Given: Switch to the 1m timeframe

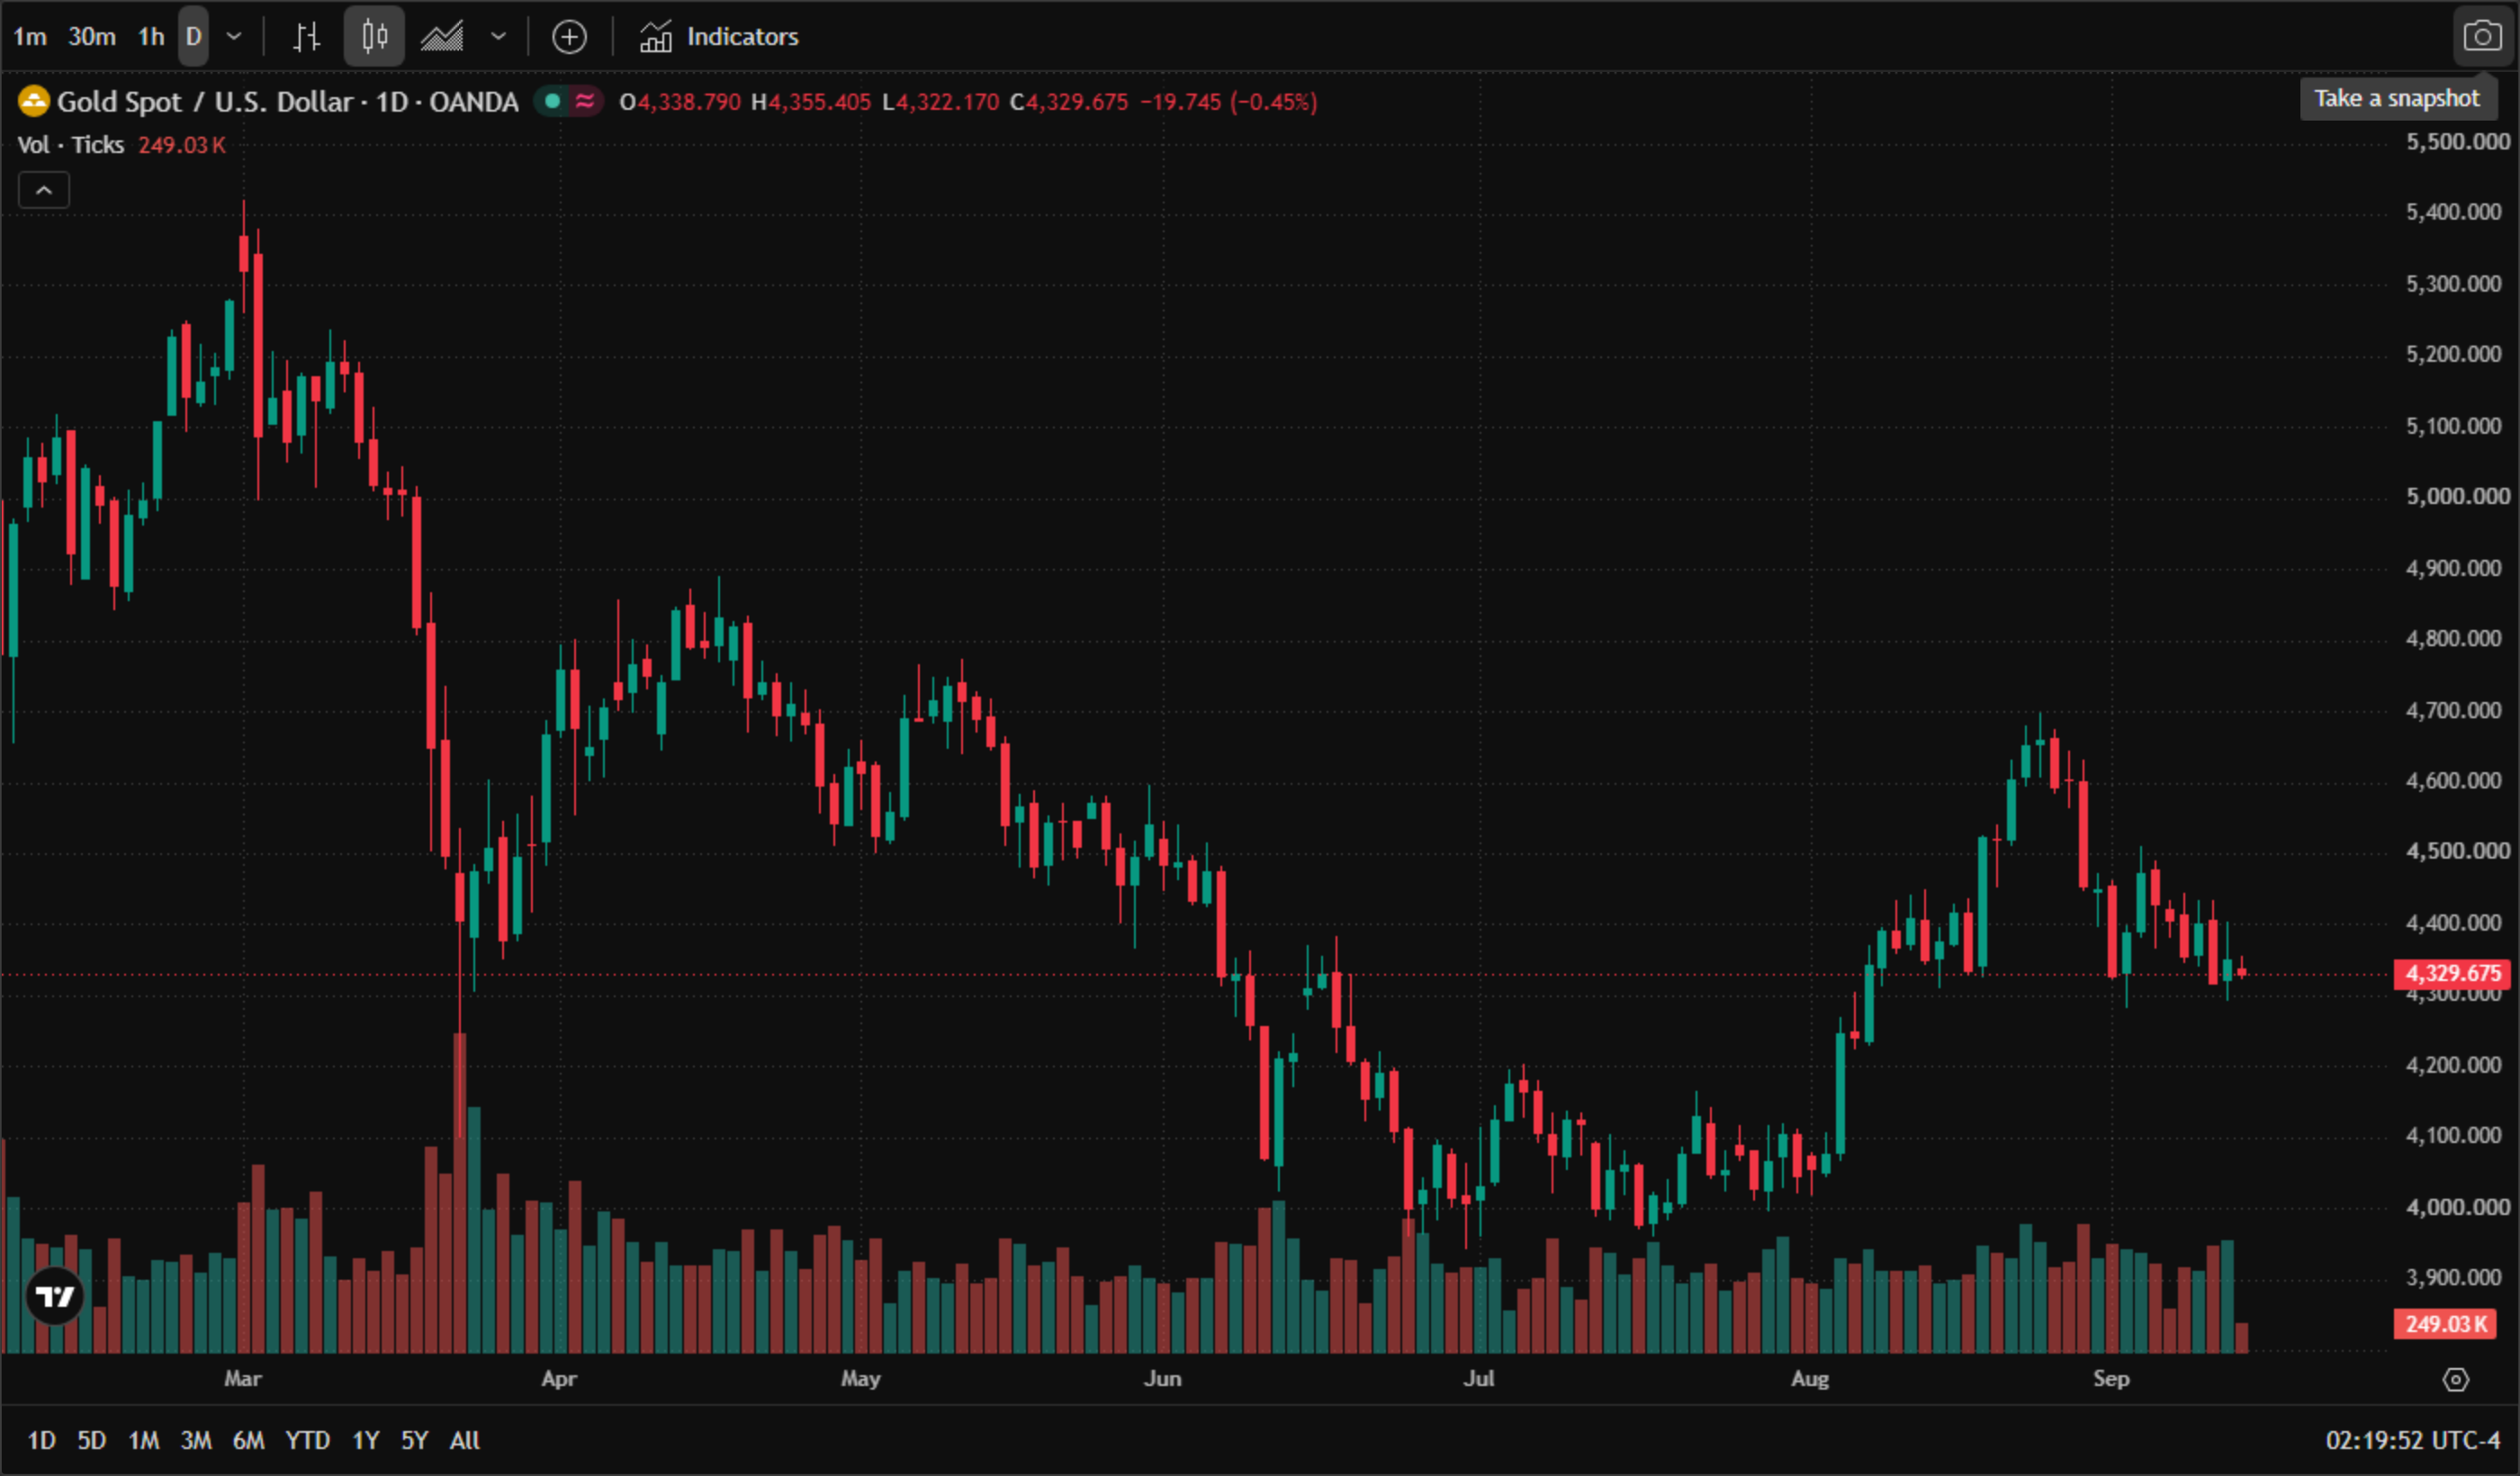Looking at the screenshot, I should [30, 37].
